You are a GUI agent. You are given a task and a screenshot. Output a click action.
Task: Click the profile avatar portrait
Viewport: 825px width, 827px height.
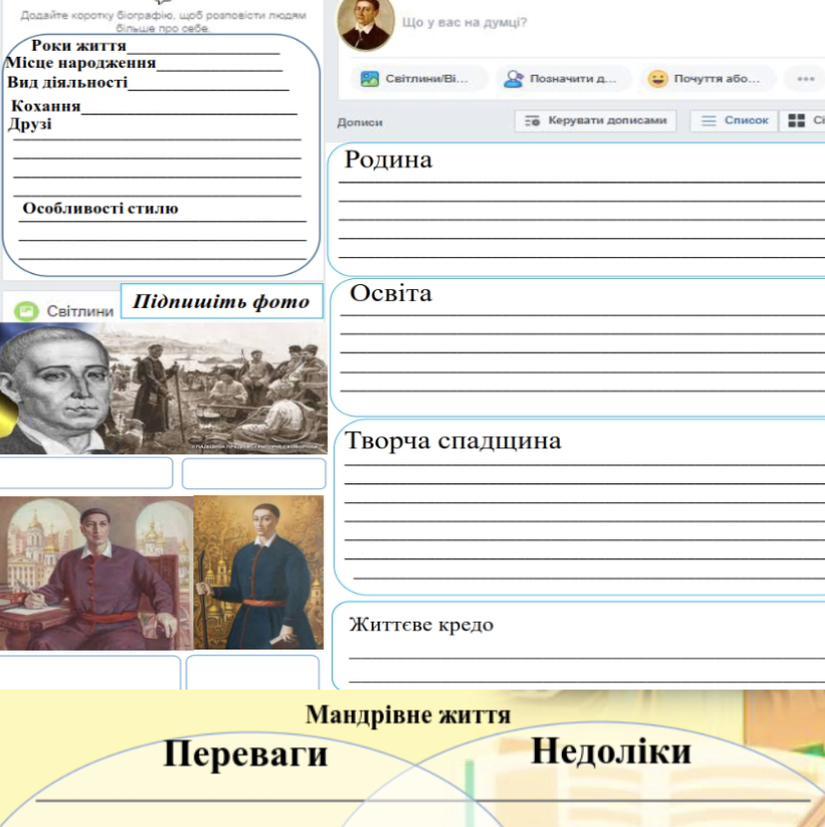click(366, 24)
